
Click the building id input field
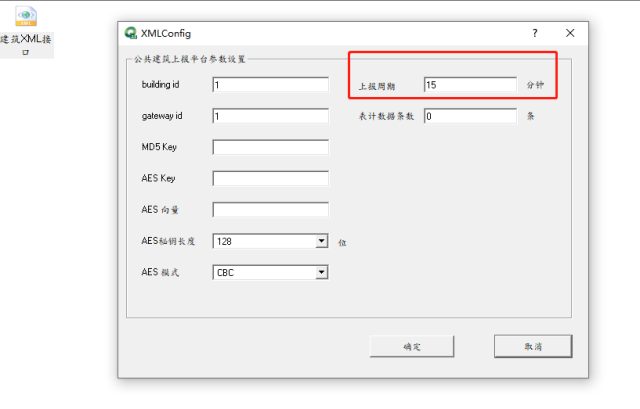270,85
